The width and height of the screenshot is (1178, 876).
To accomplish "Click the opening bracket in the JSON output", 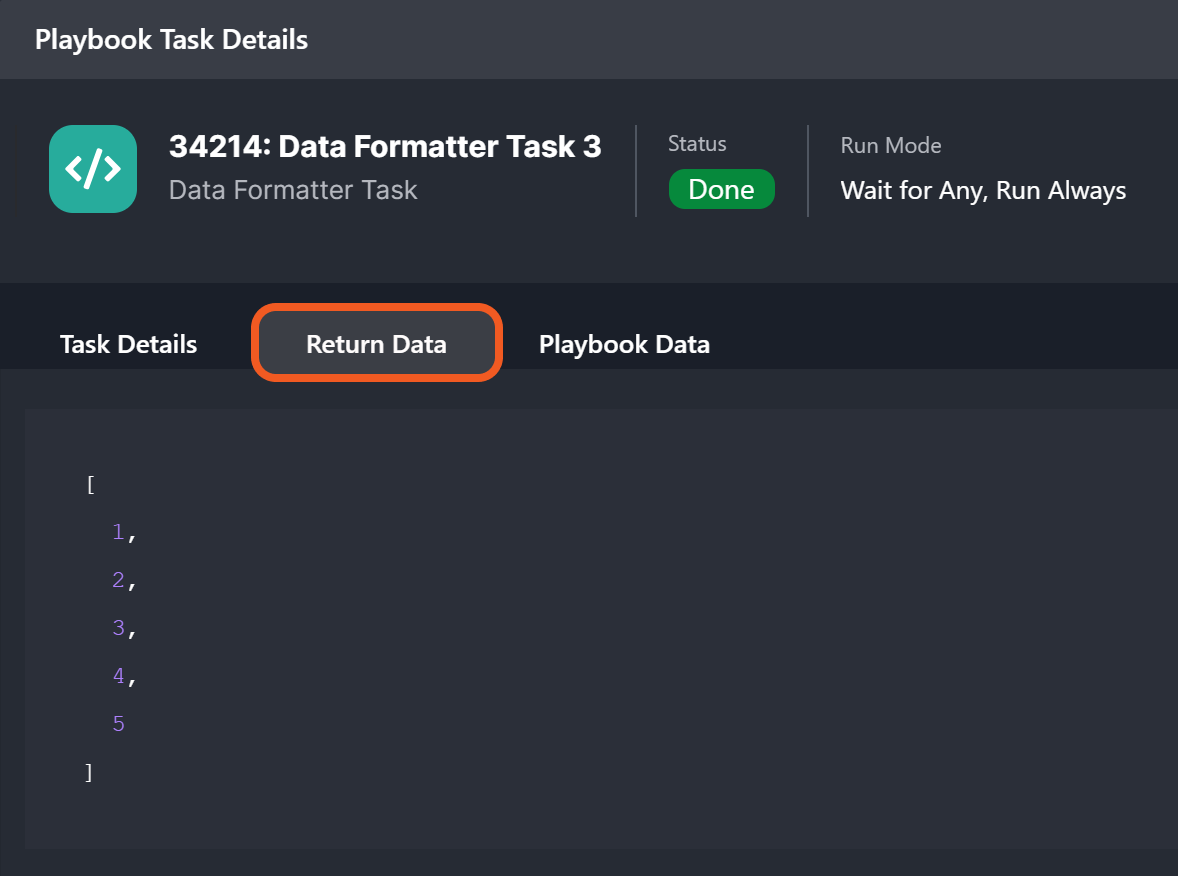I will pos(91,485).
